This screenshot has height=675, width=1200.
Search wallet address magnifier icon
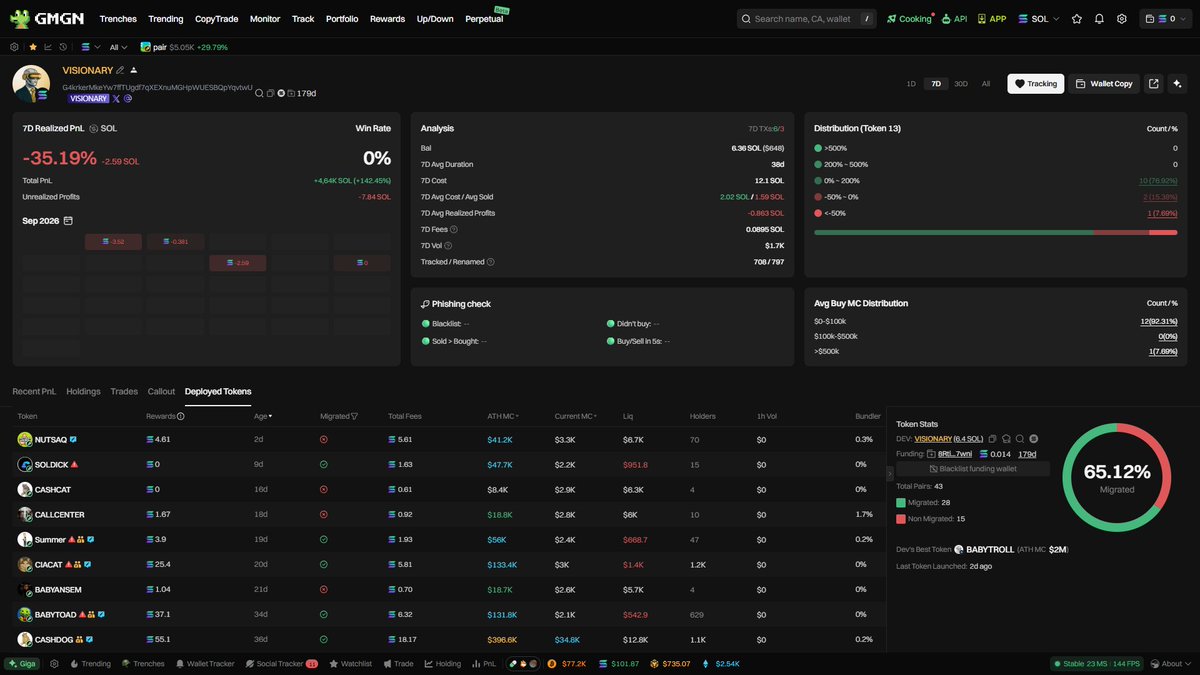point(259,93)
